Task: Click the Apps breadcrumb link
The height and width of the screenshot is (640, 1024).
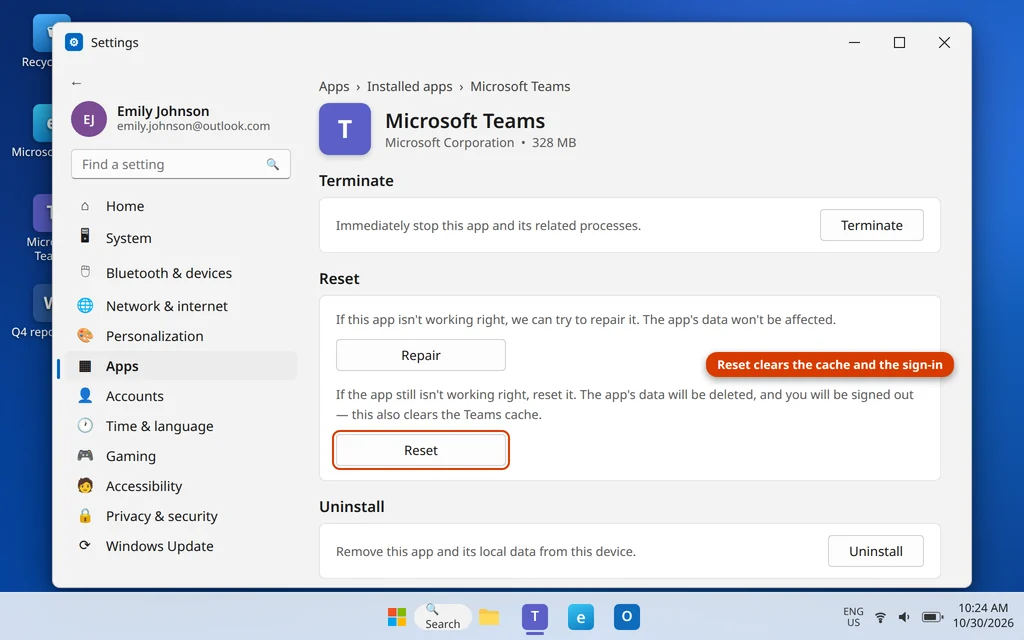Action: pos(334,86)
